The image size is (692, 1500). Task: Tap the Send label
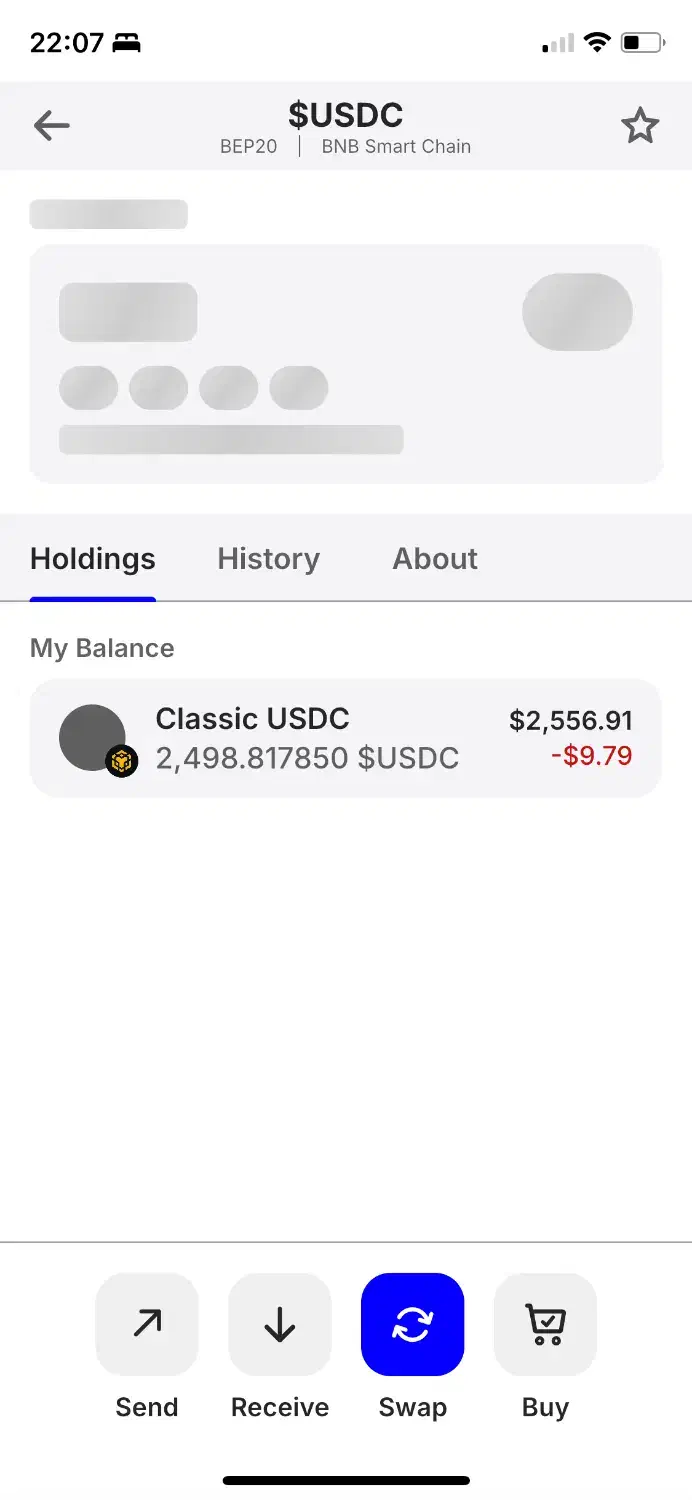click(x=147, y=1407)
